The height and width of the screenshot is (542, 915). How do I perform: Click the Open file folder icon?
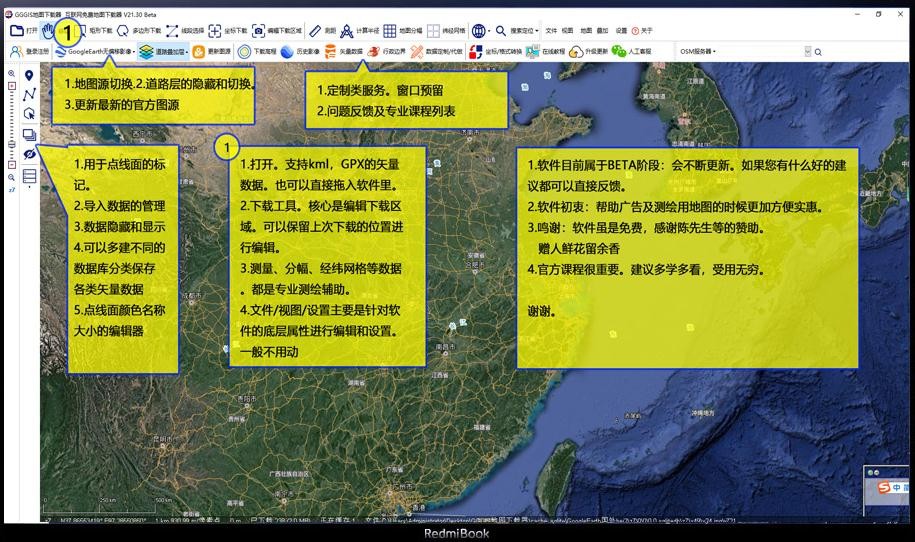[x=17, y=31]
